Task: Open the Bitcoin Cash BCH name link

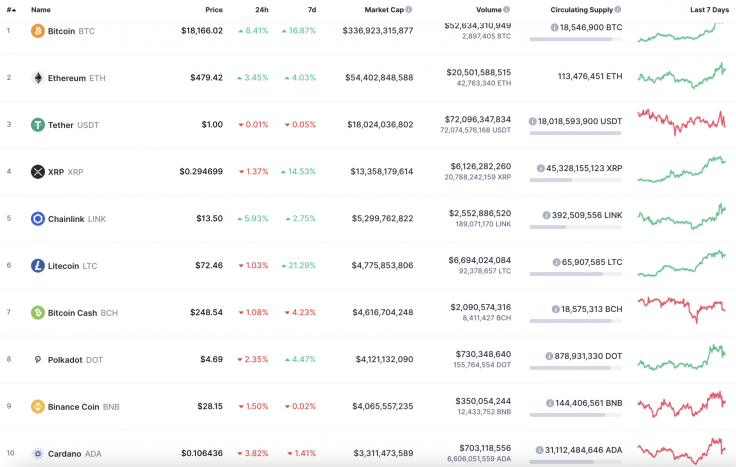Action: click(x=83, y=313)
